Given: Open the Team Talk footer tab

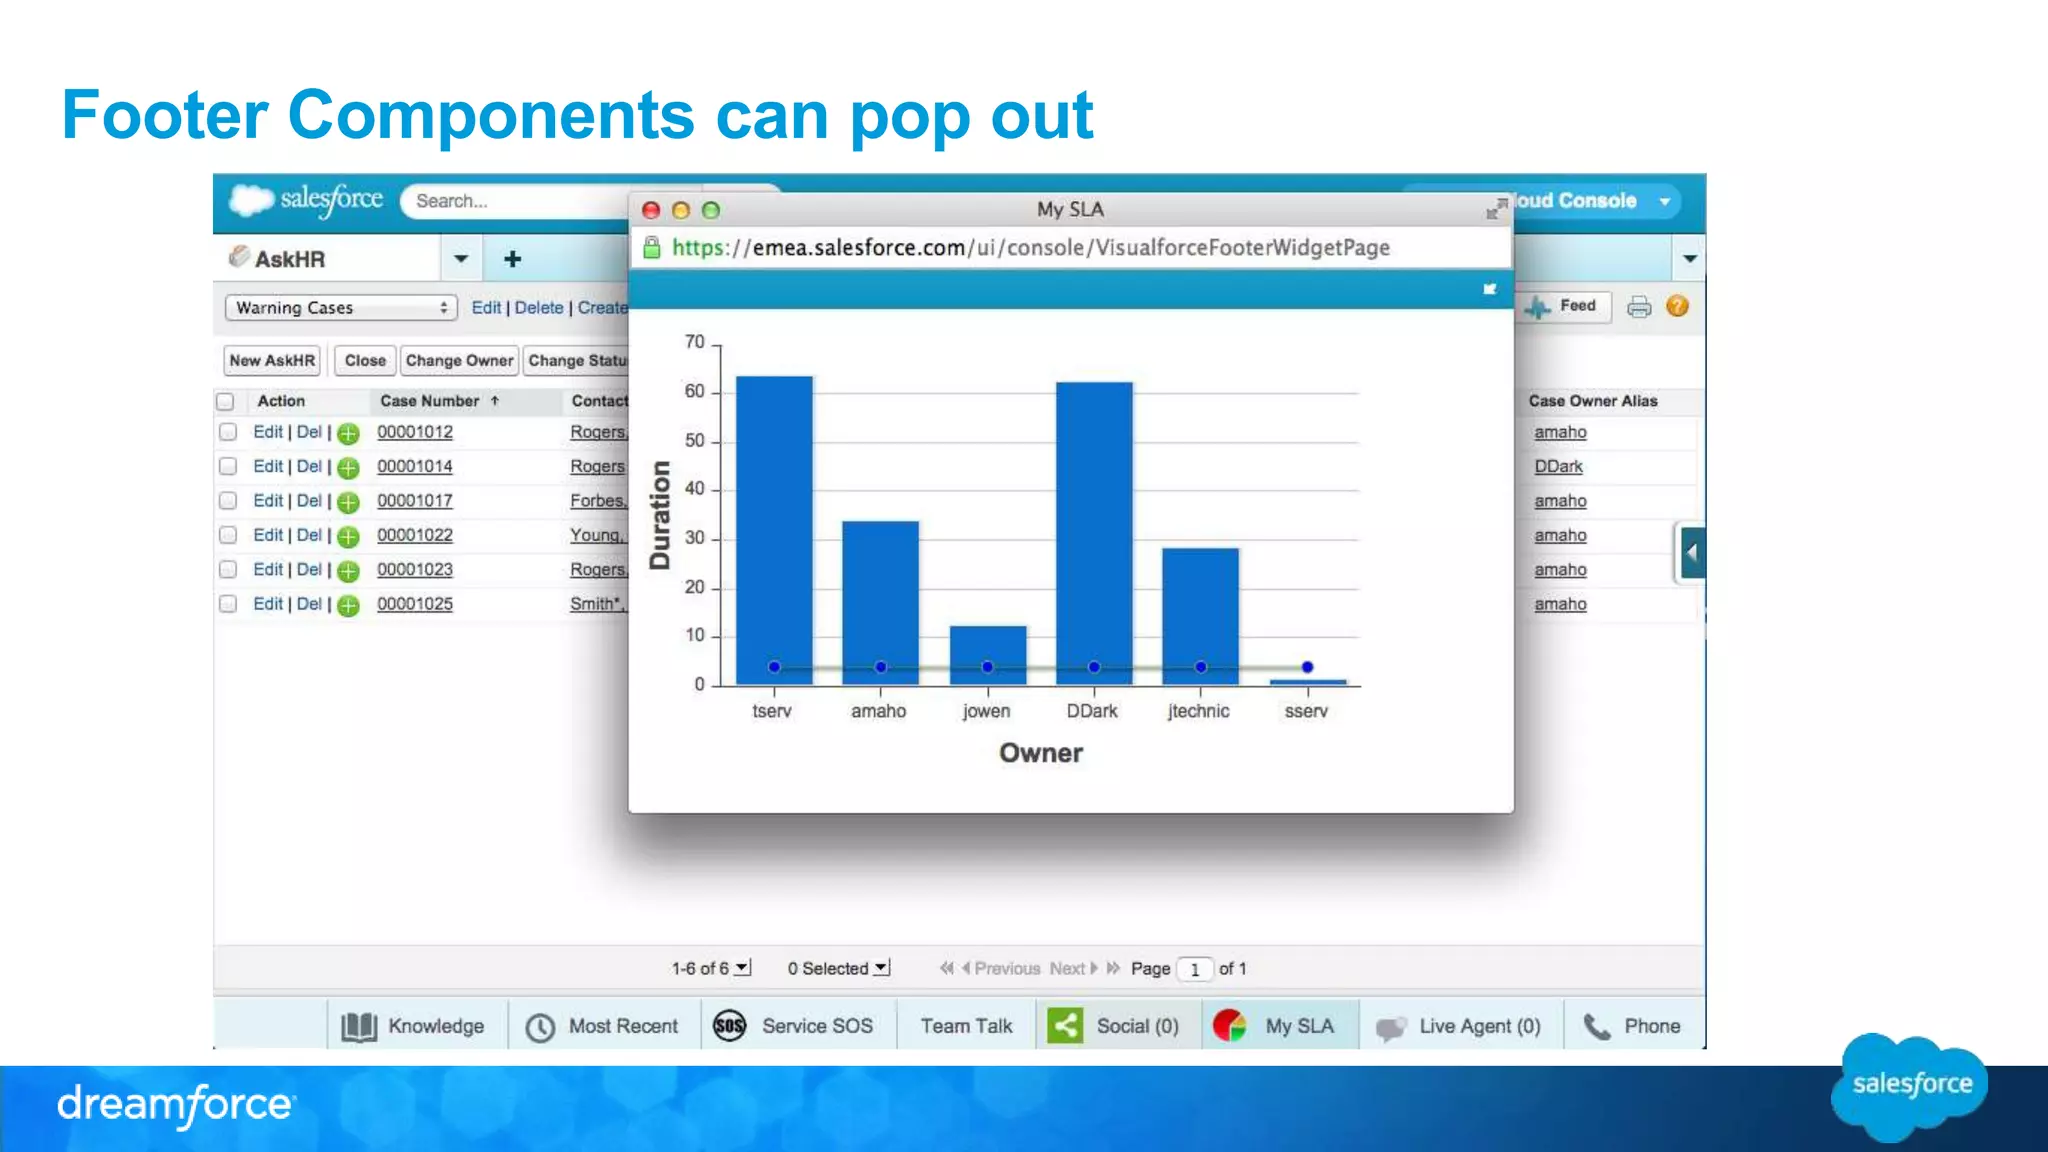Looking at the screenshot, I should click(x=966, y=1026).
